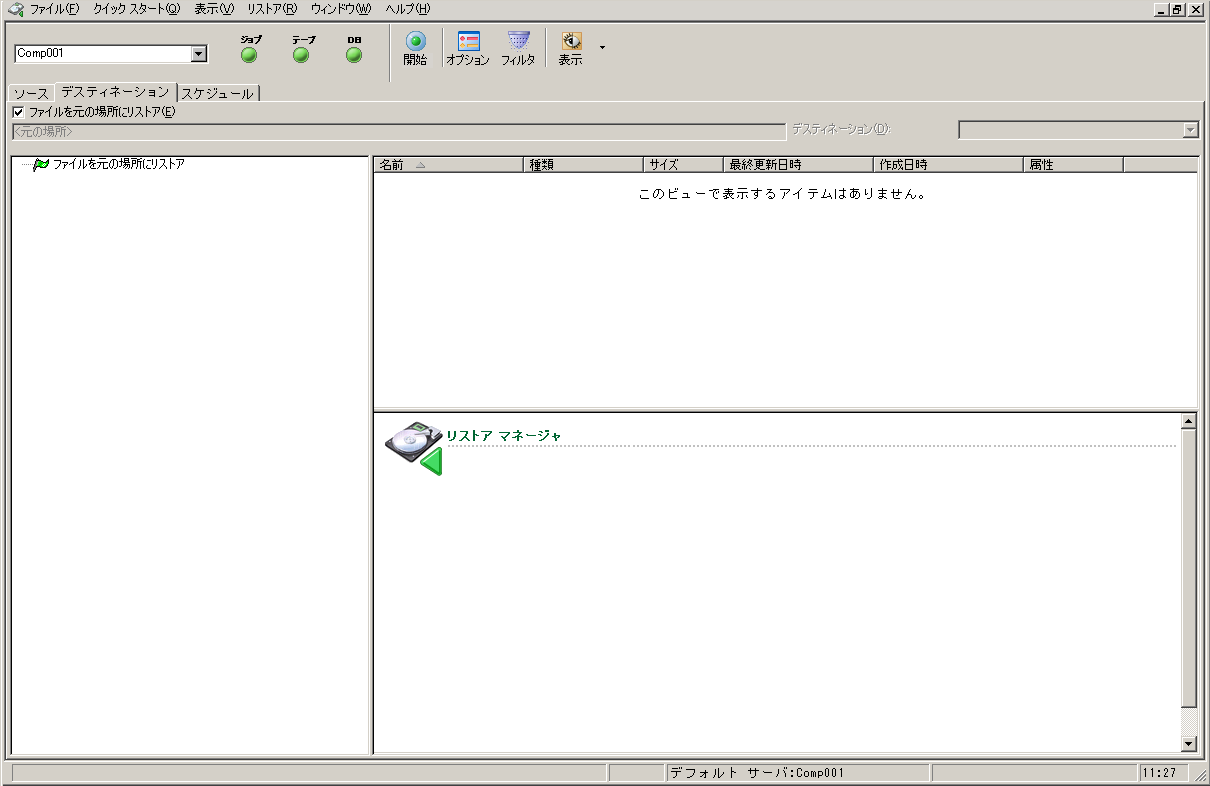This screenshot has width=1210, height=786.
Task: Sort by サイズ column header
Action: pos(683,165)
